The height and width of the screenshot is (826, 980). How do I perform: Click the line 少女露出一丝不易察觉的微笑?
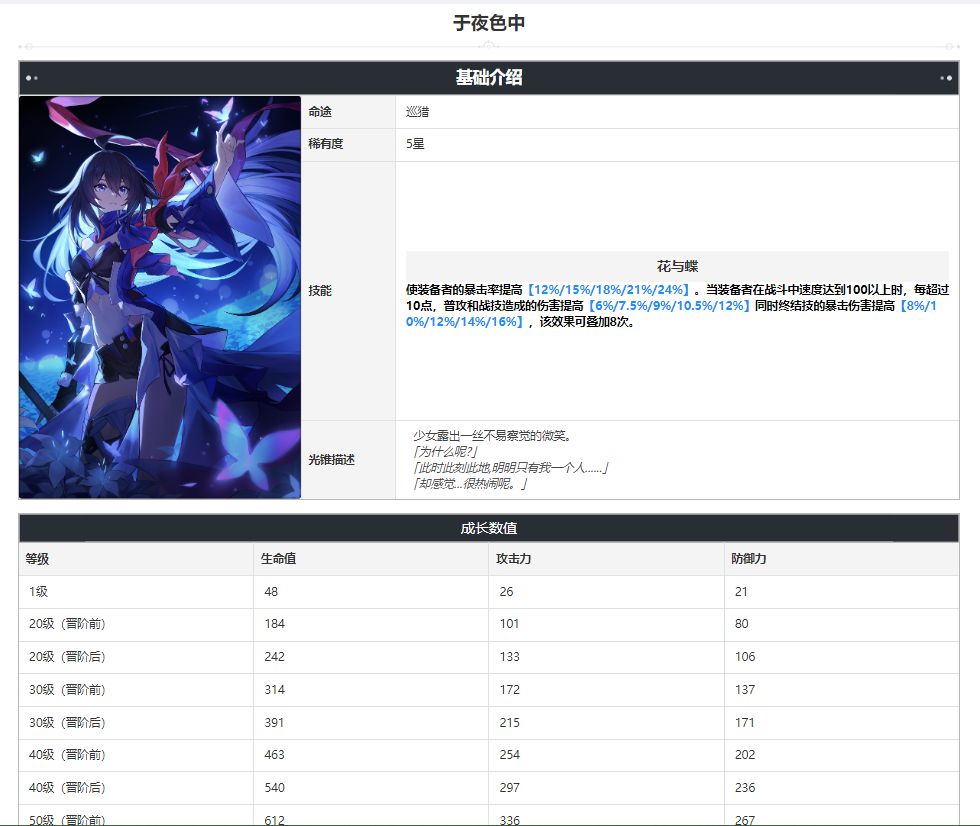pos(492,436)
